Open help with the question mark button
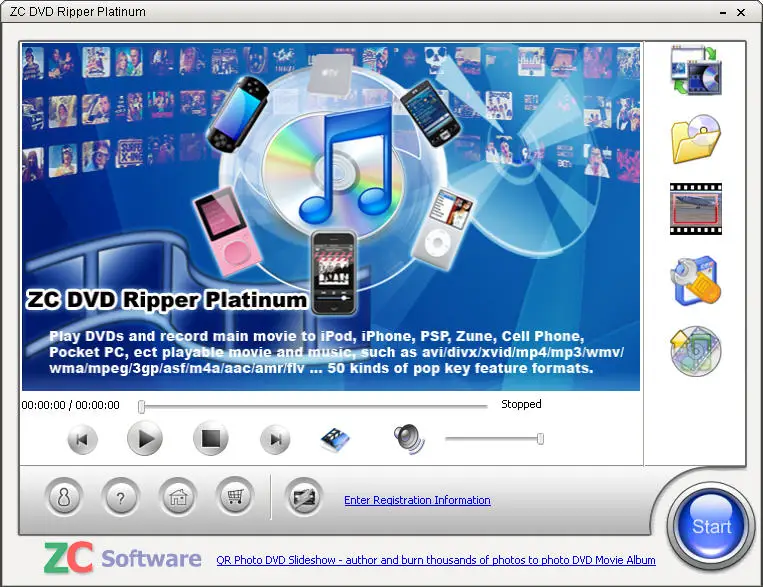This screenshot has height=587, width=763. tap(120, 497)
